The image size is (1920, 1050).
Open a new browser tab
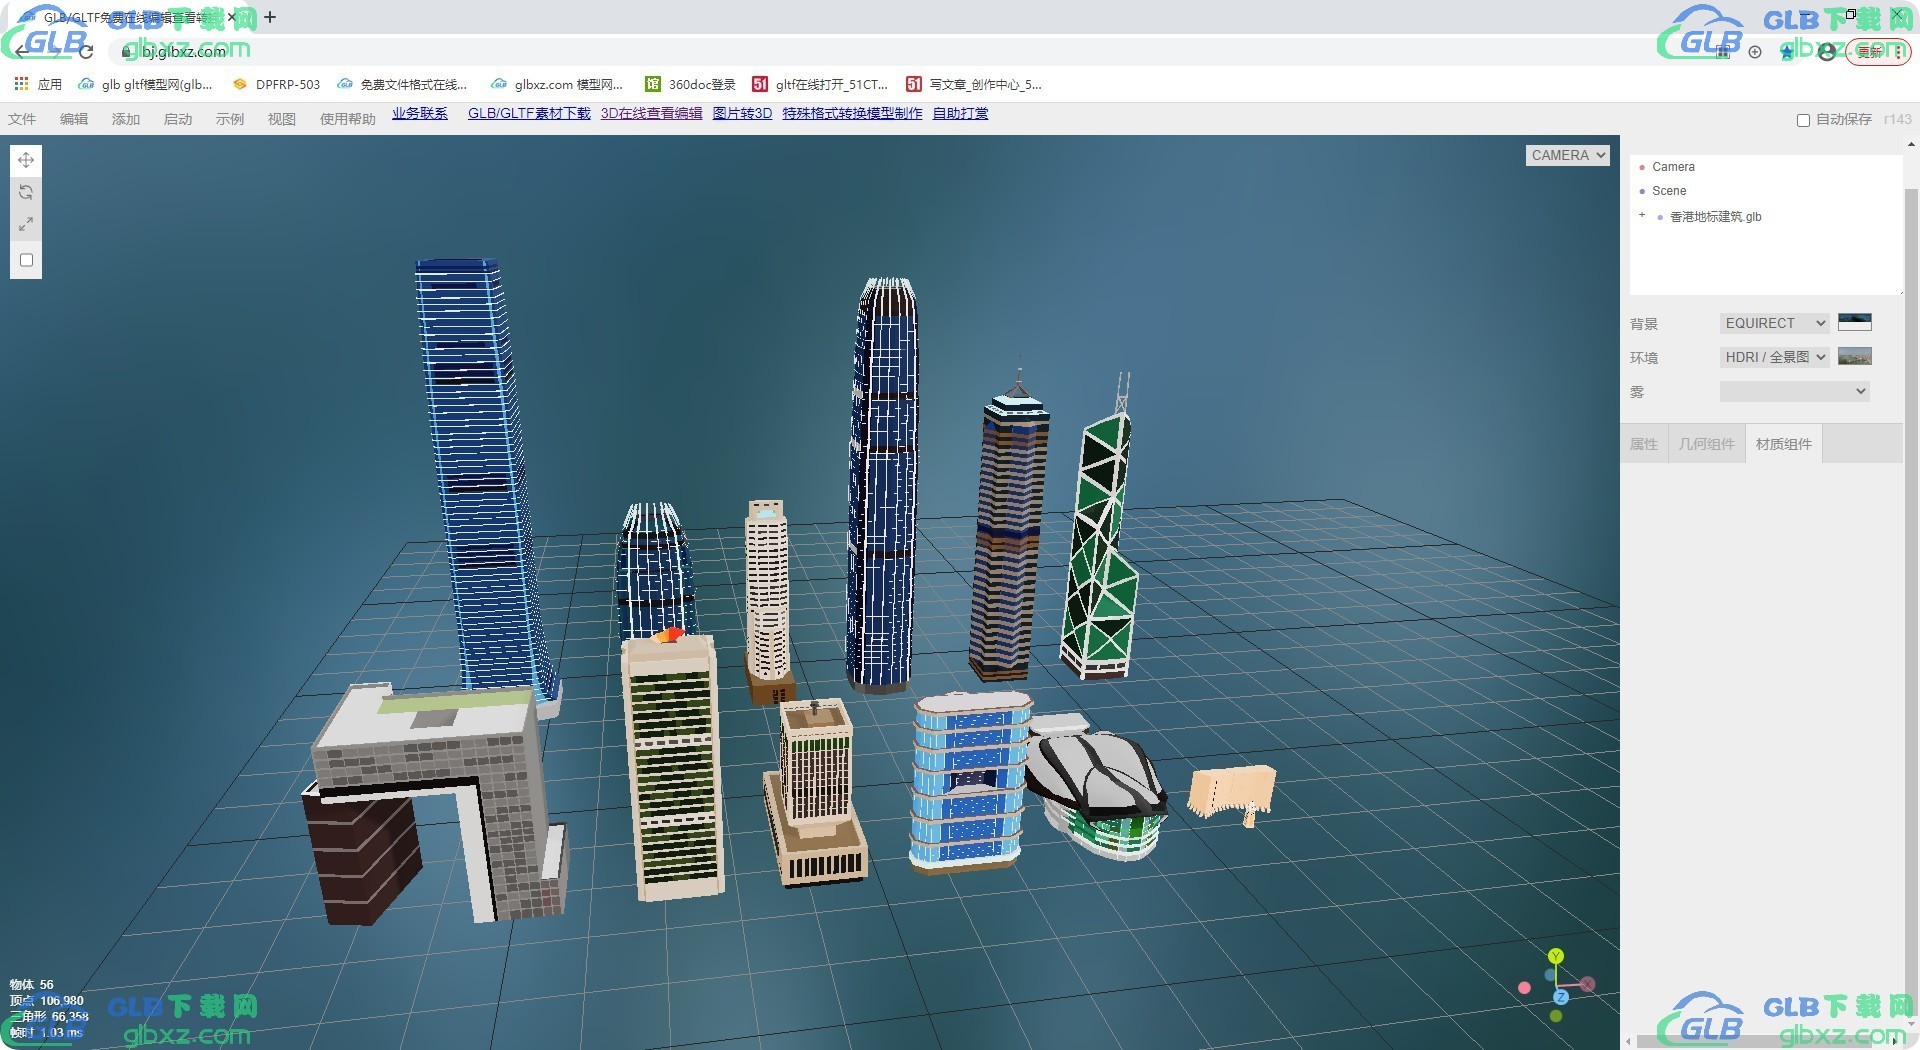point(270,17)
